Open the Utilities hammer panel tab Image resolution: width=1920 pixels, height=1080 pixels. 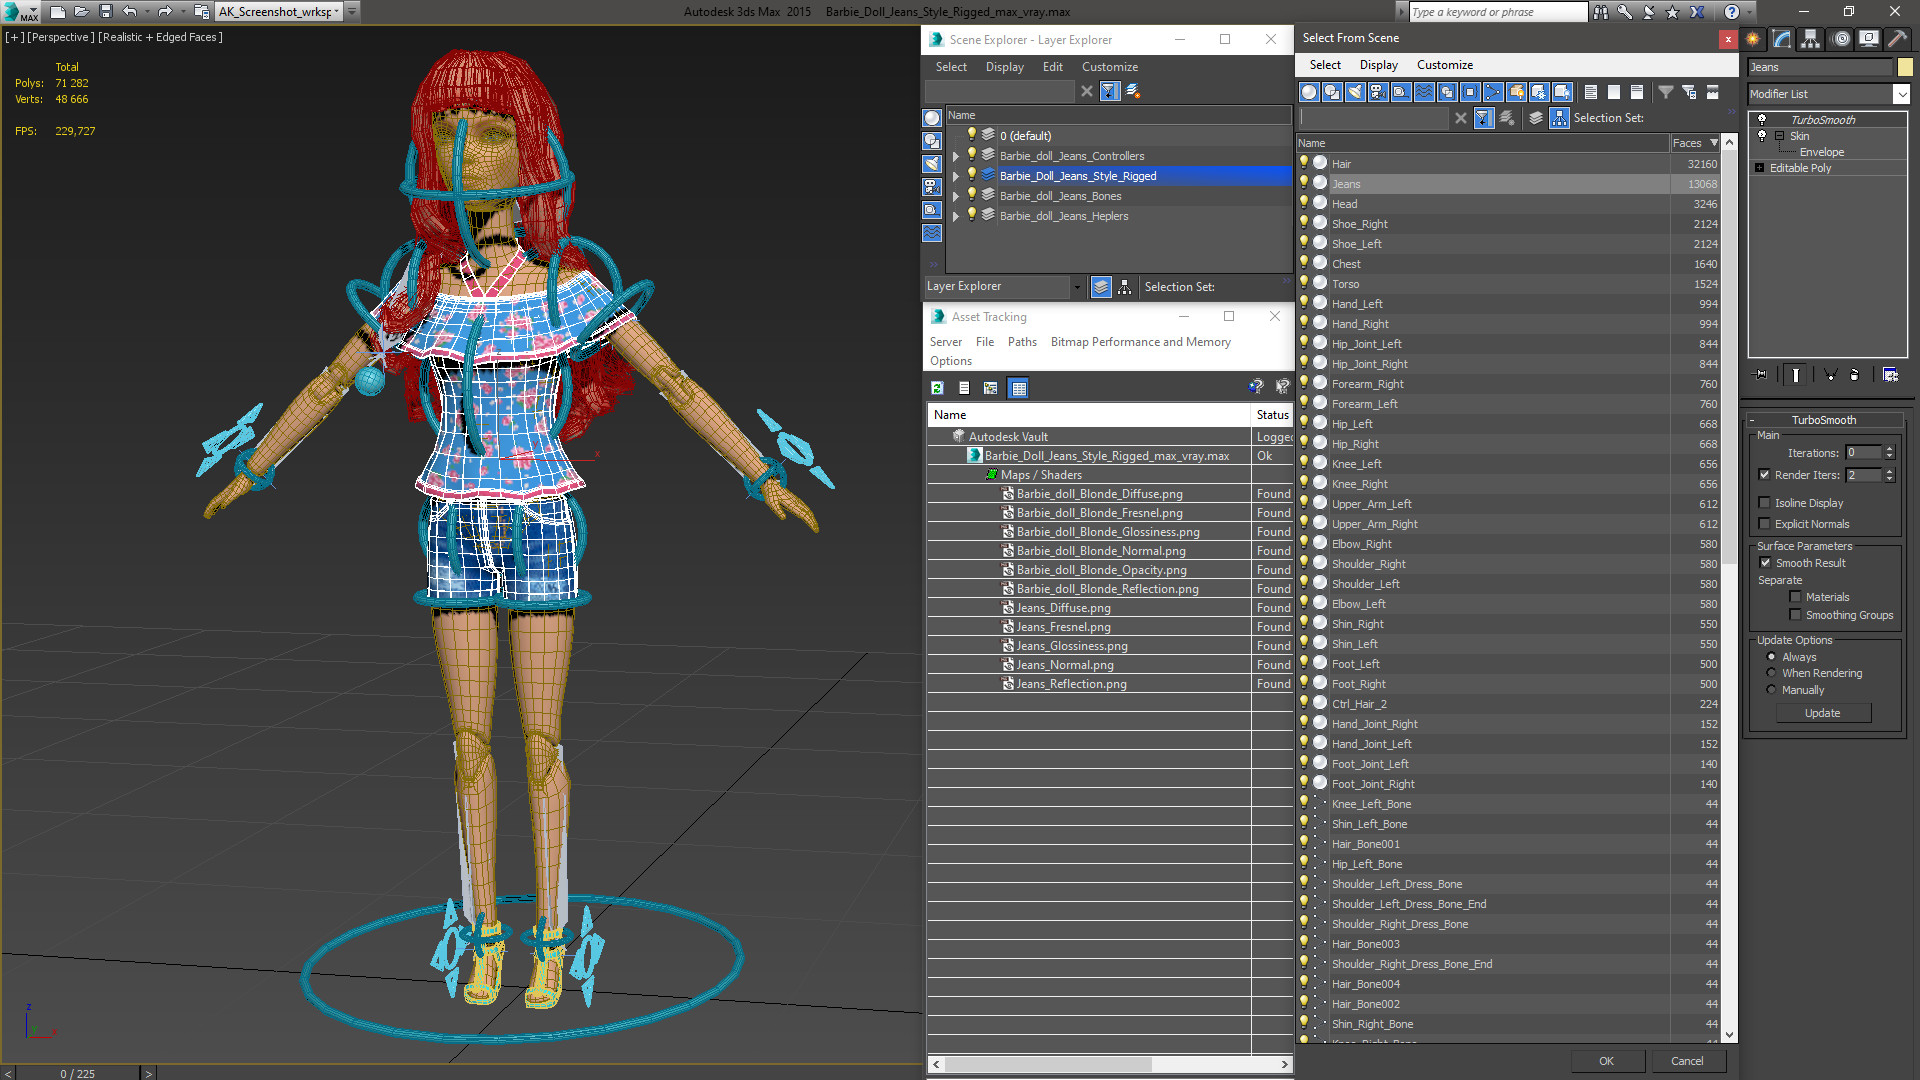click(x=1897, y=39)
